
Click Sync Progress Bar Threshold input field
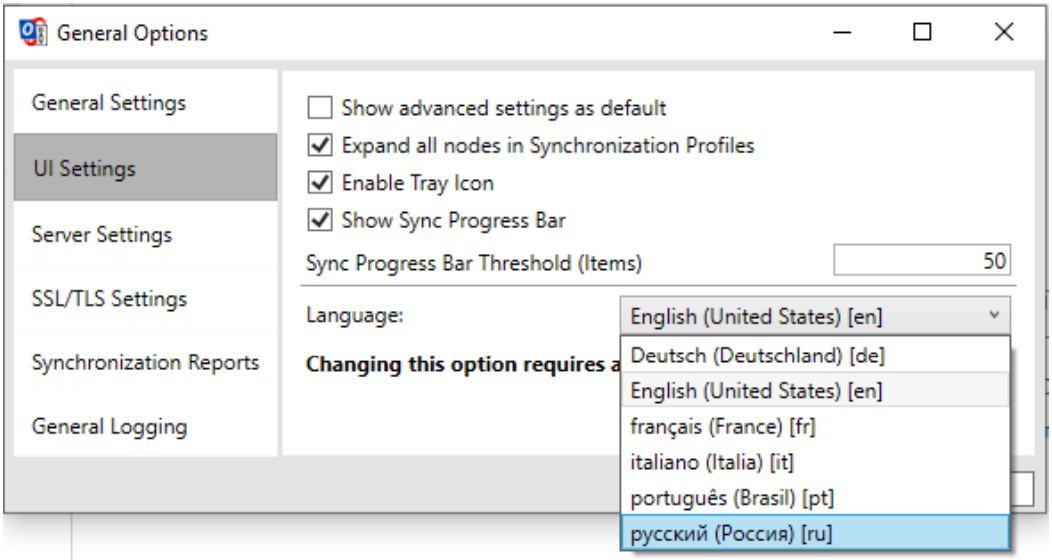tap(921, 262)
